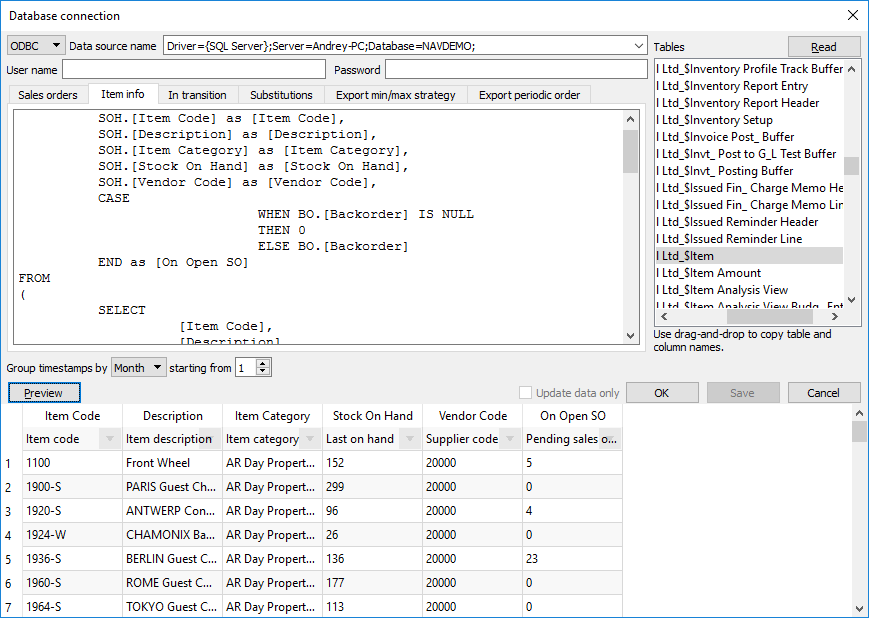
Task: Click the Read tables button
Action: pyautogui.click(x=823, y=47)
